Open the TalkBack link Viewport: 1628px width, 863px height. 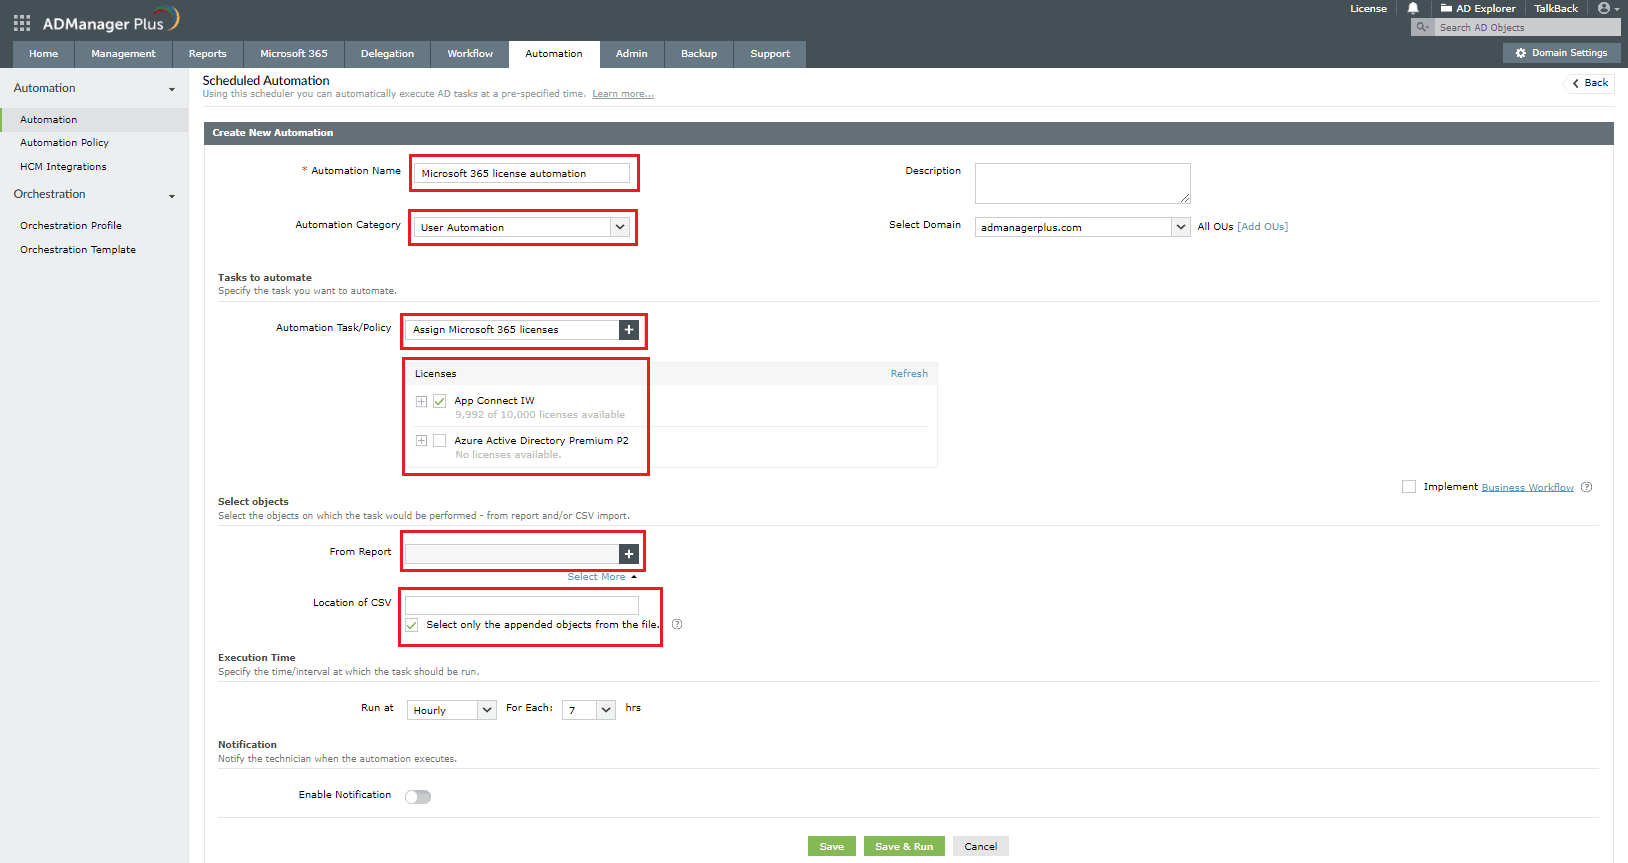pos(1556,9)
